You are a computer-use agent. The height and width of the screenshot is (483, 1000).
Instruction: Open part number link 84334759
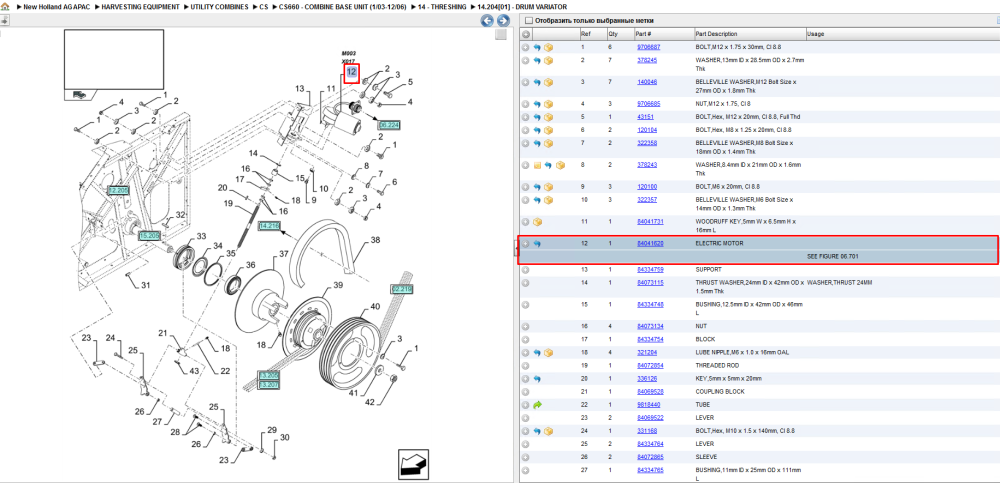pos(650,270)
